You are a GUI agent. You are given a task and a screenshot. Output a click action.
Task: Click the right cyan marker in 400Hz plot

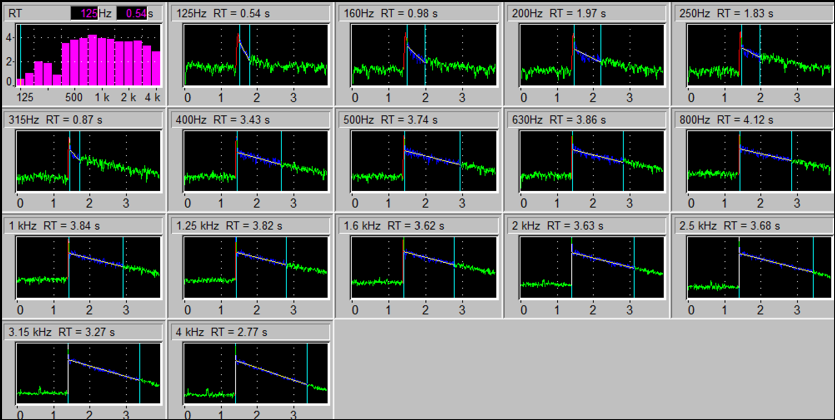pos(281,161)
